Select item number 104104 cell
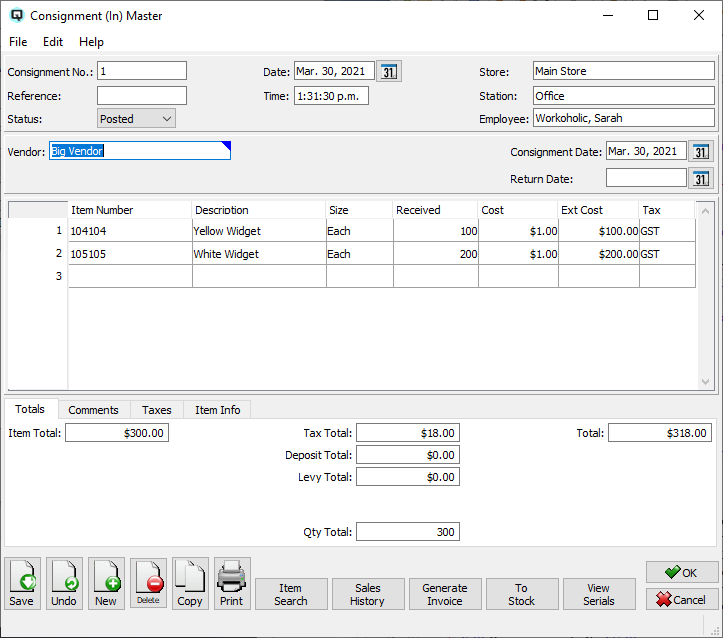The height and width of the screenshot is (638, 723). coord(130,230)
